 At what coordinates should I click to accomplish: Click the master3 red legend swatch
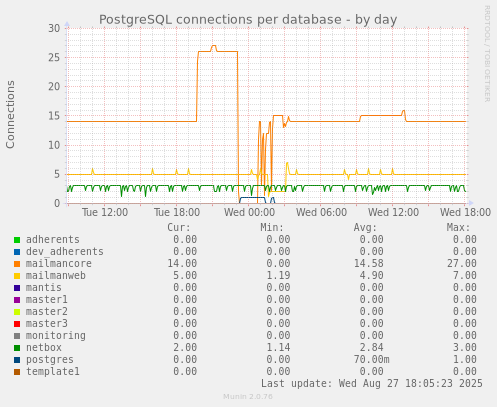tap(17, 324)
